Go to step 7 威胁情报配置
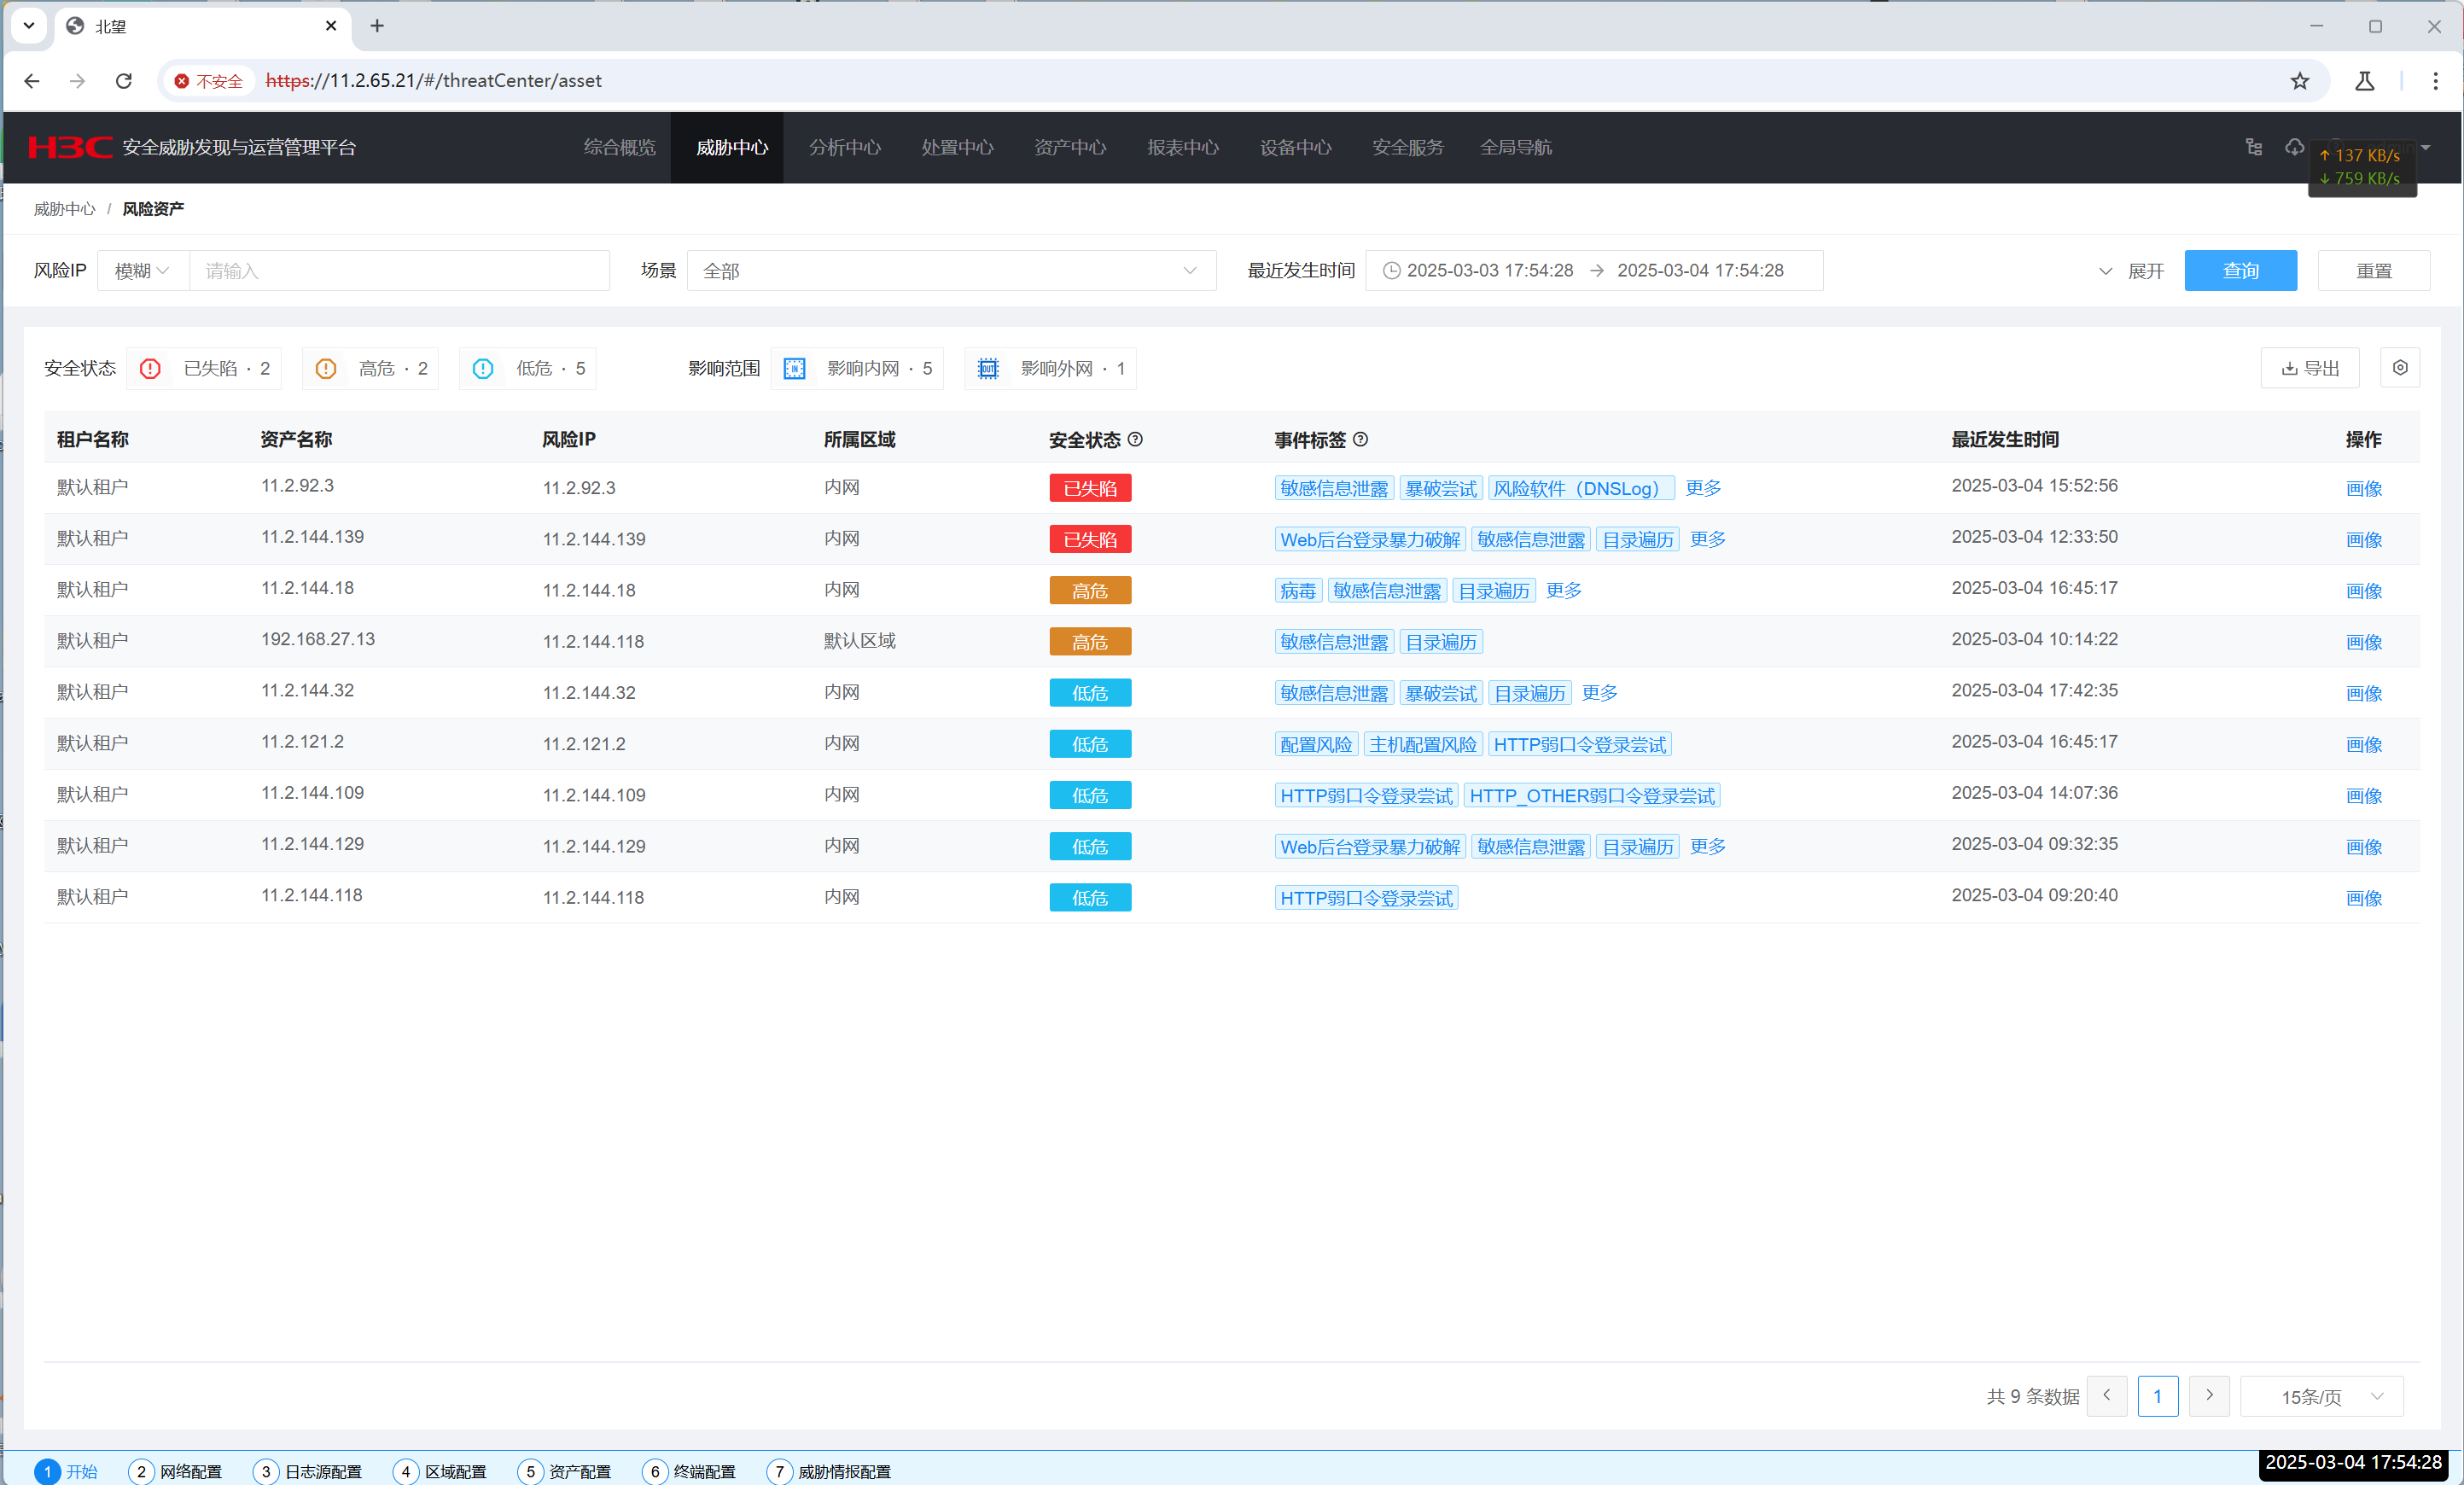 [830, 1471]
